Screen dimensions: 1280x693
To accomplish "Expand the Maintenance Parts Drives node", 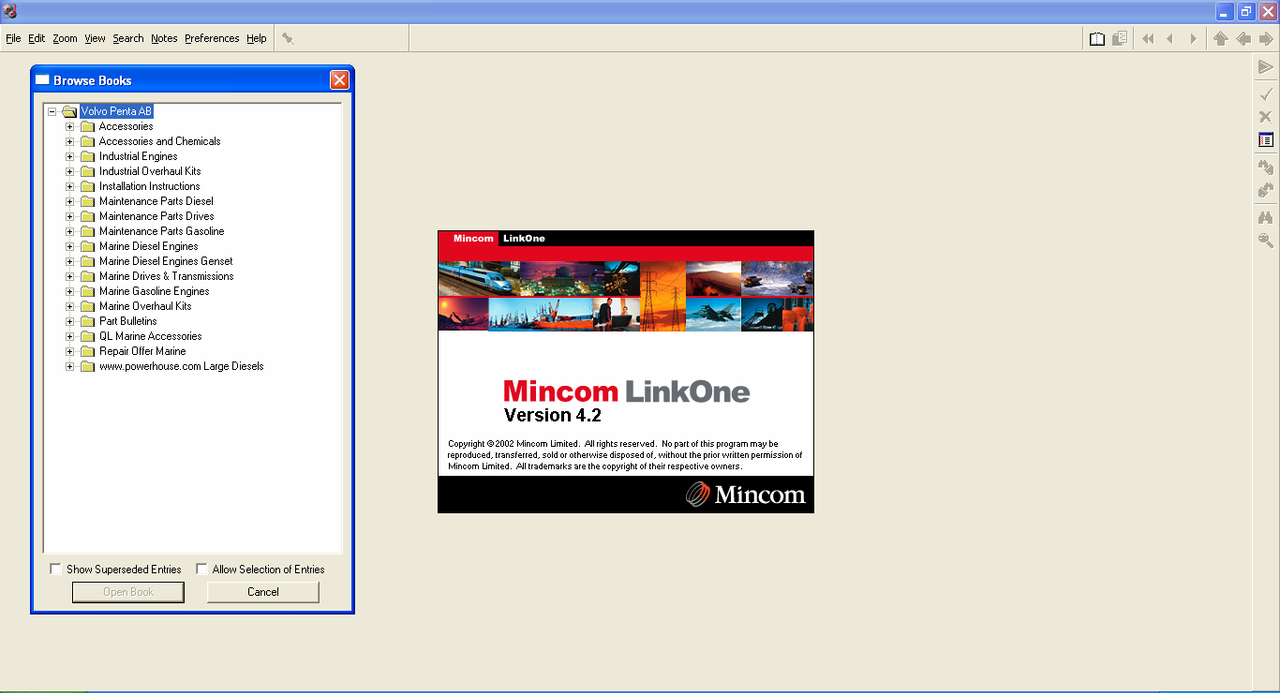I will 70,217.
